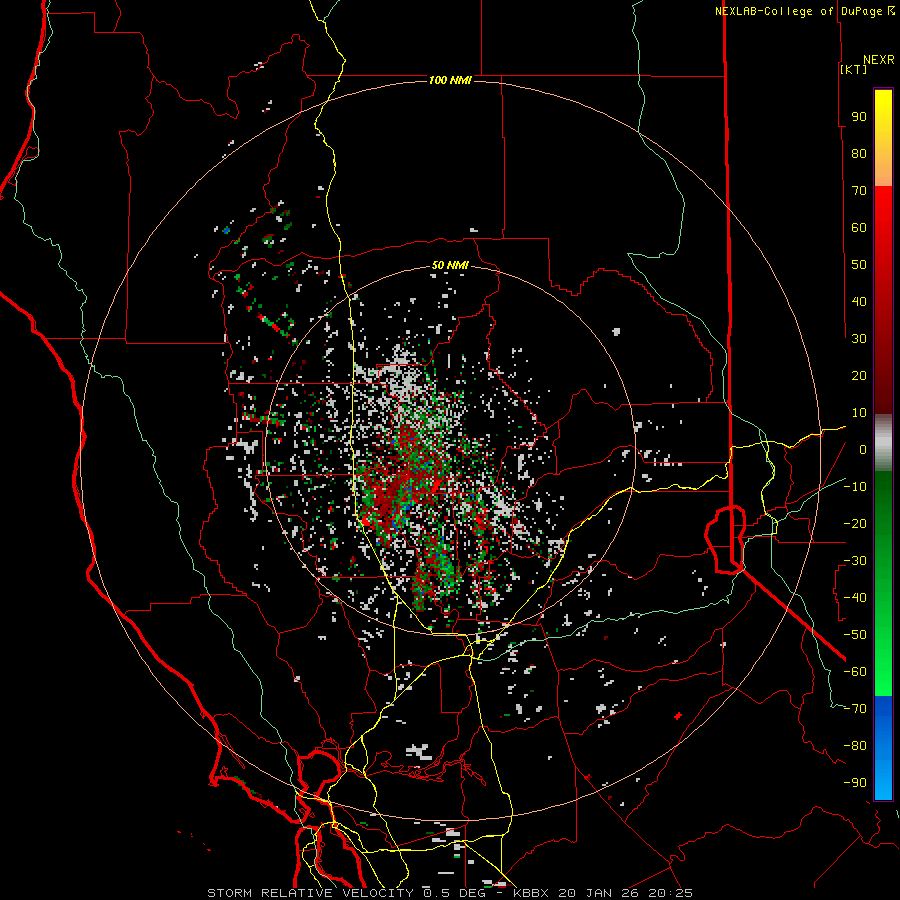This screenshot has width=900, height=900.
Task: Click the 50 NMI range ring label
Action: [x=450, y=265]
